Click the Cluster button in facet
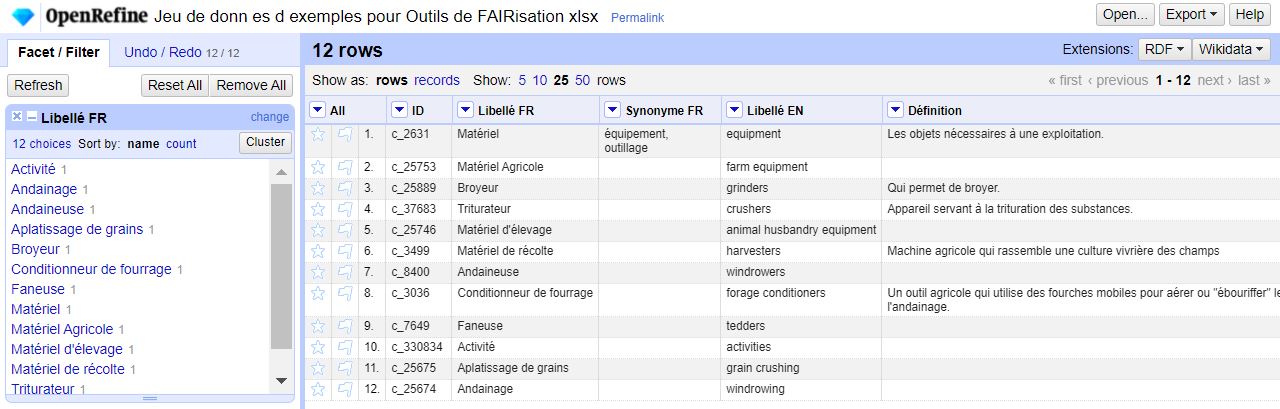 265,142
